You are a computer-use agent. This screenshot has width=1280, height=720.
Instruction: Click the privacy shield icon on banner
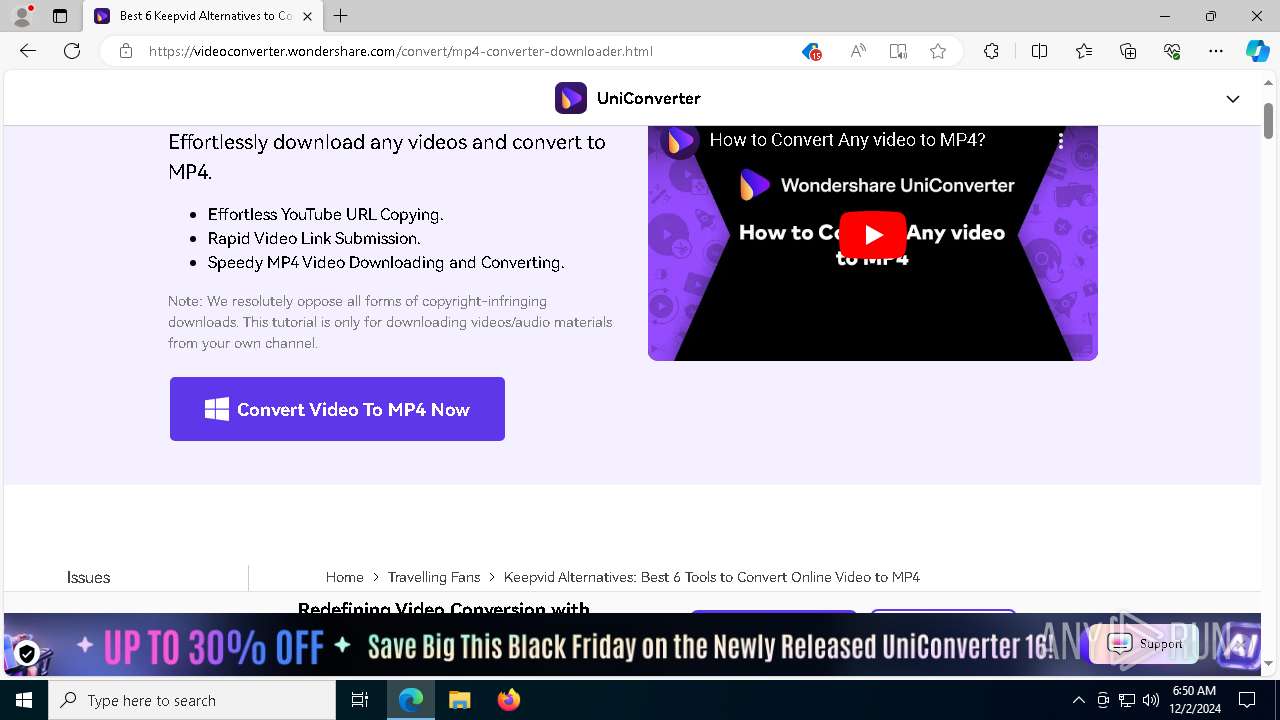coord(27,653)
